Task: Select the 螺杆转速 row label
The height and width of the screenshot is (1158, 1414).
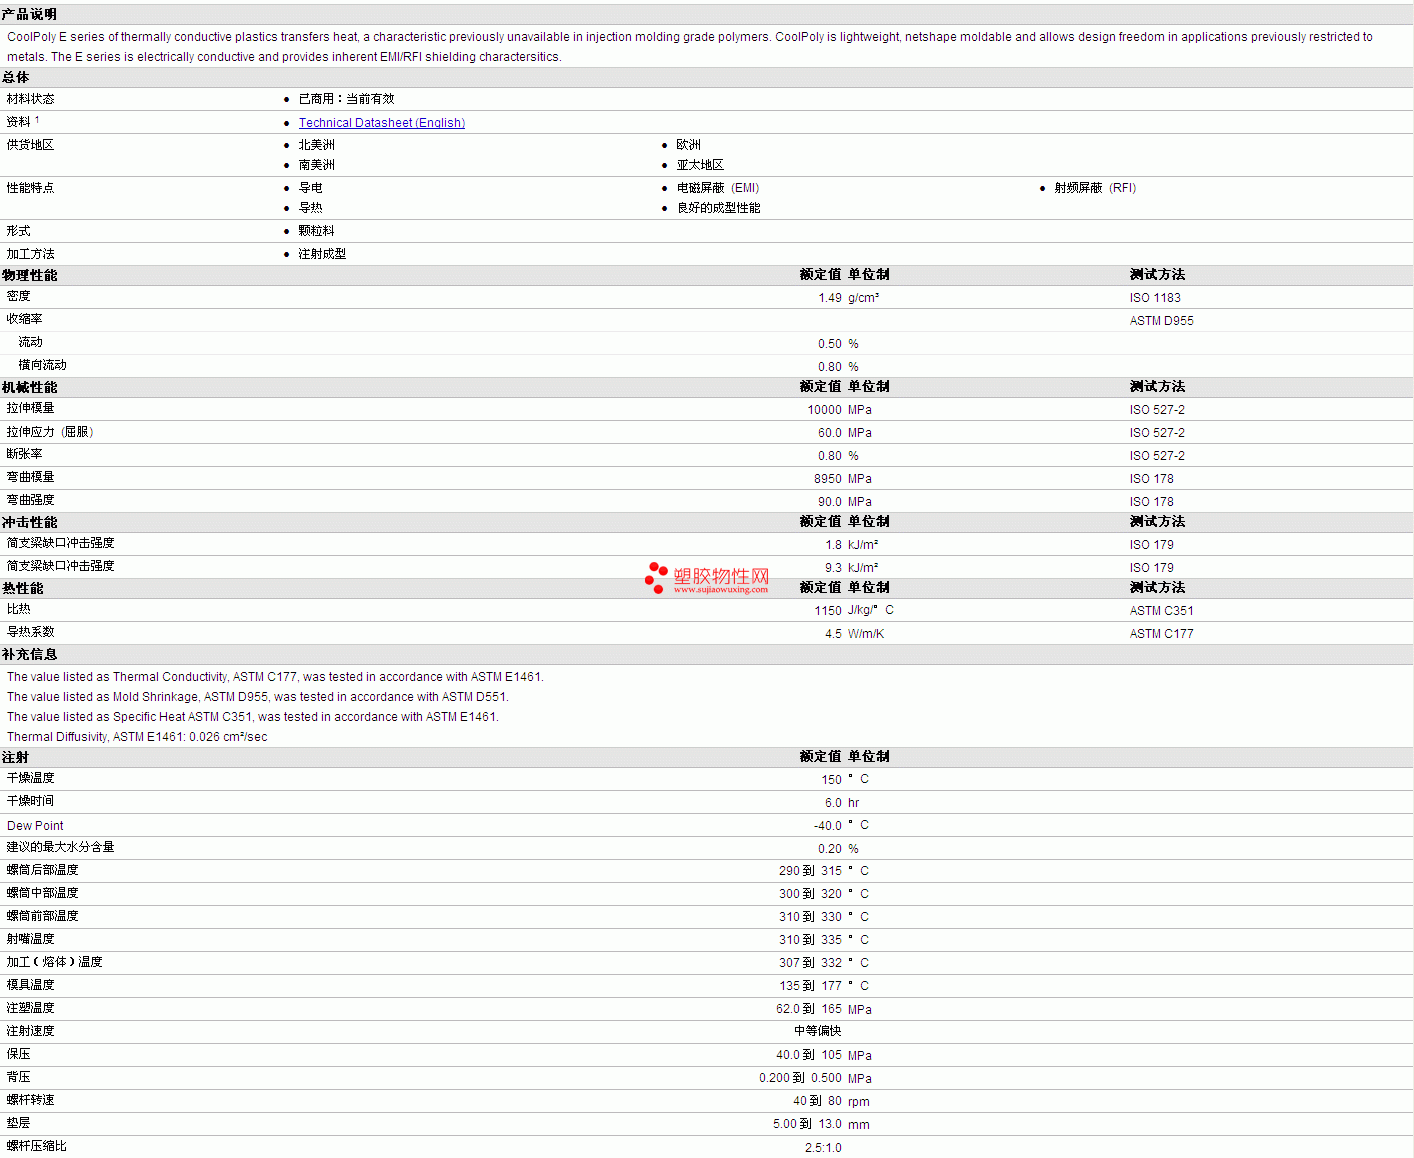Action: (x=31, y=1100)
